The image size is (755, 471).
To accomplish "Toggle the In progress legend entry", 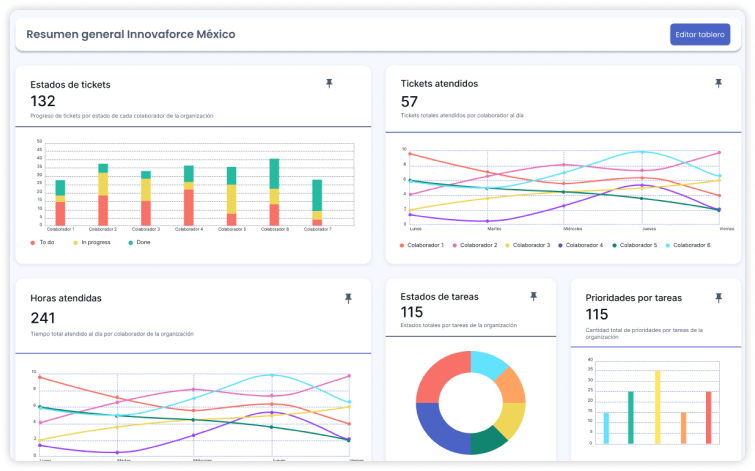I will tap(92, 242).
